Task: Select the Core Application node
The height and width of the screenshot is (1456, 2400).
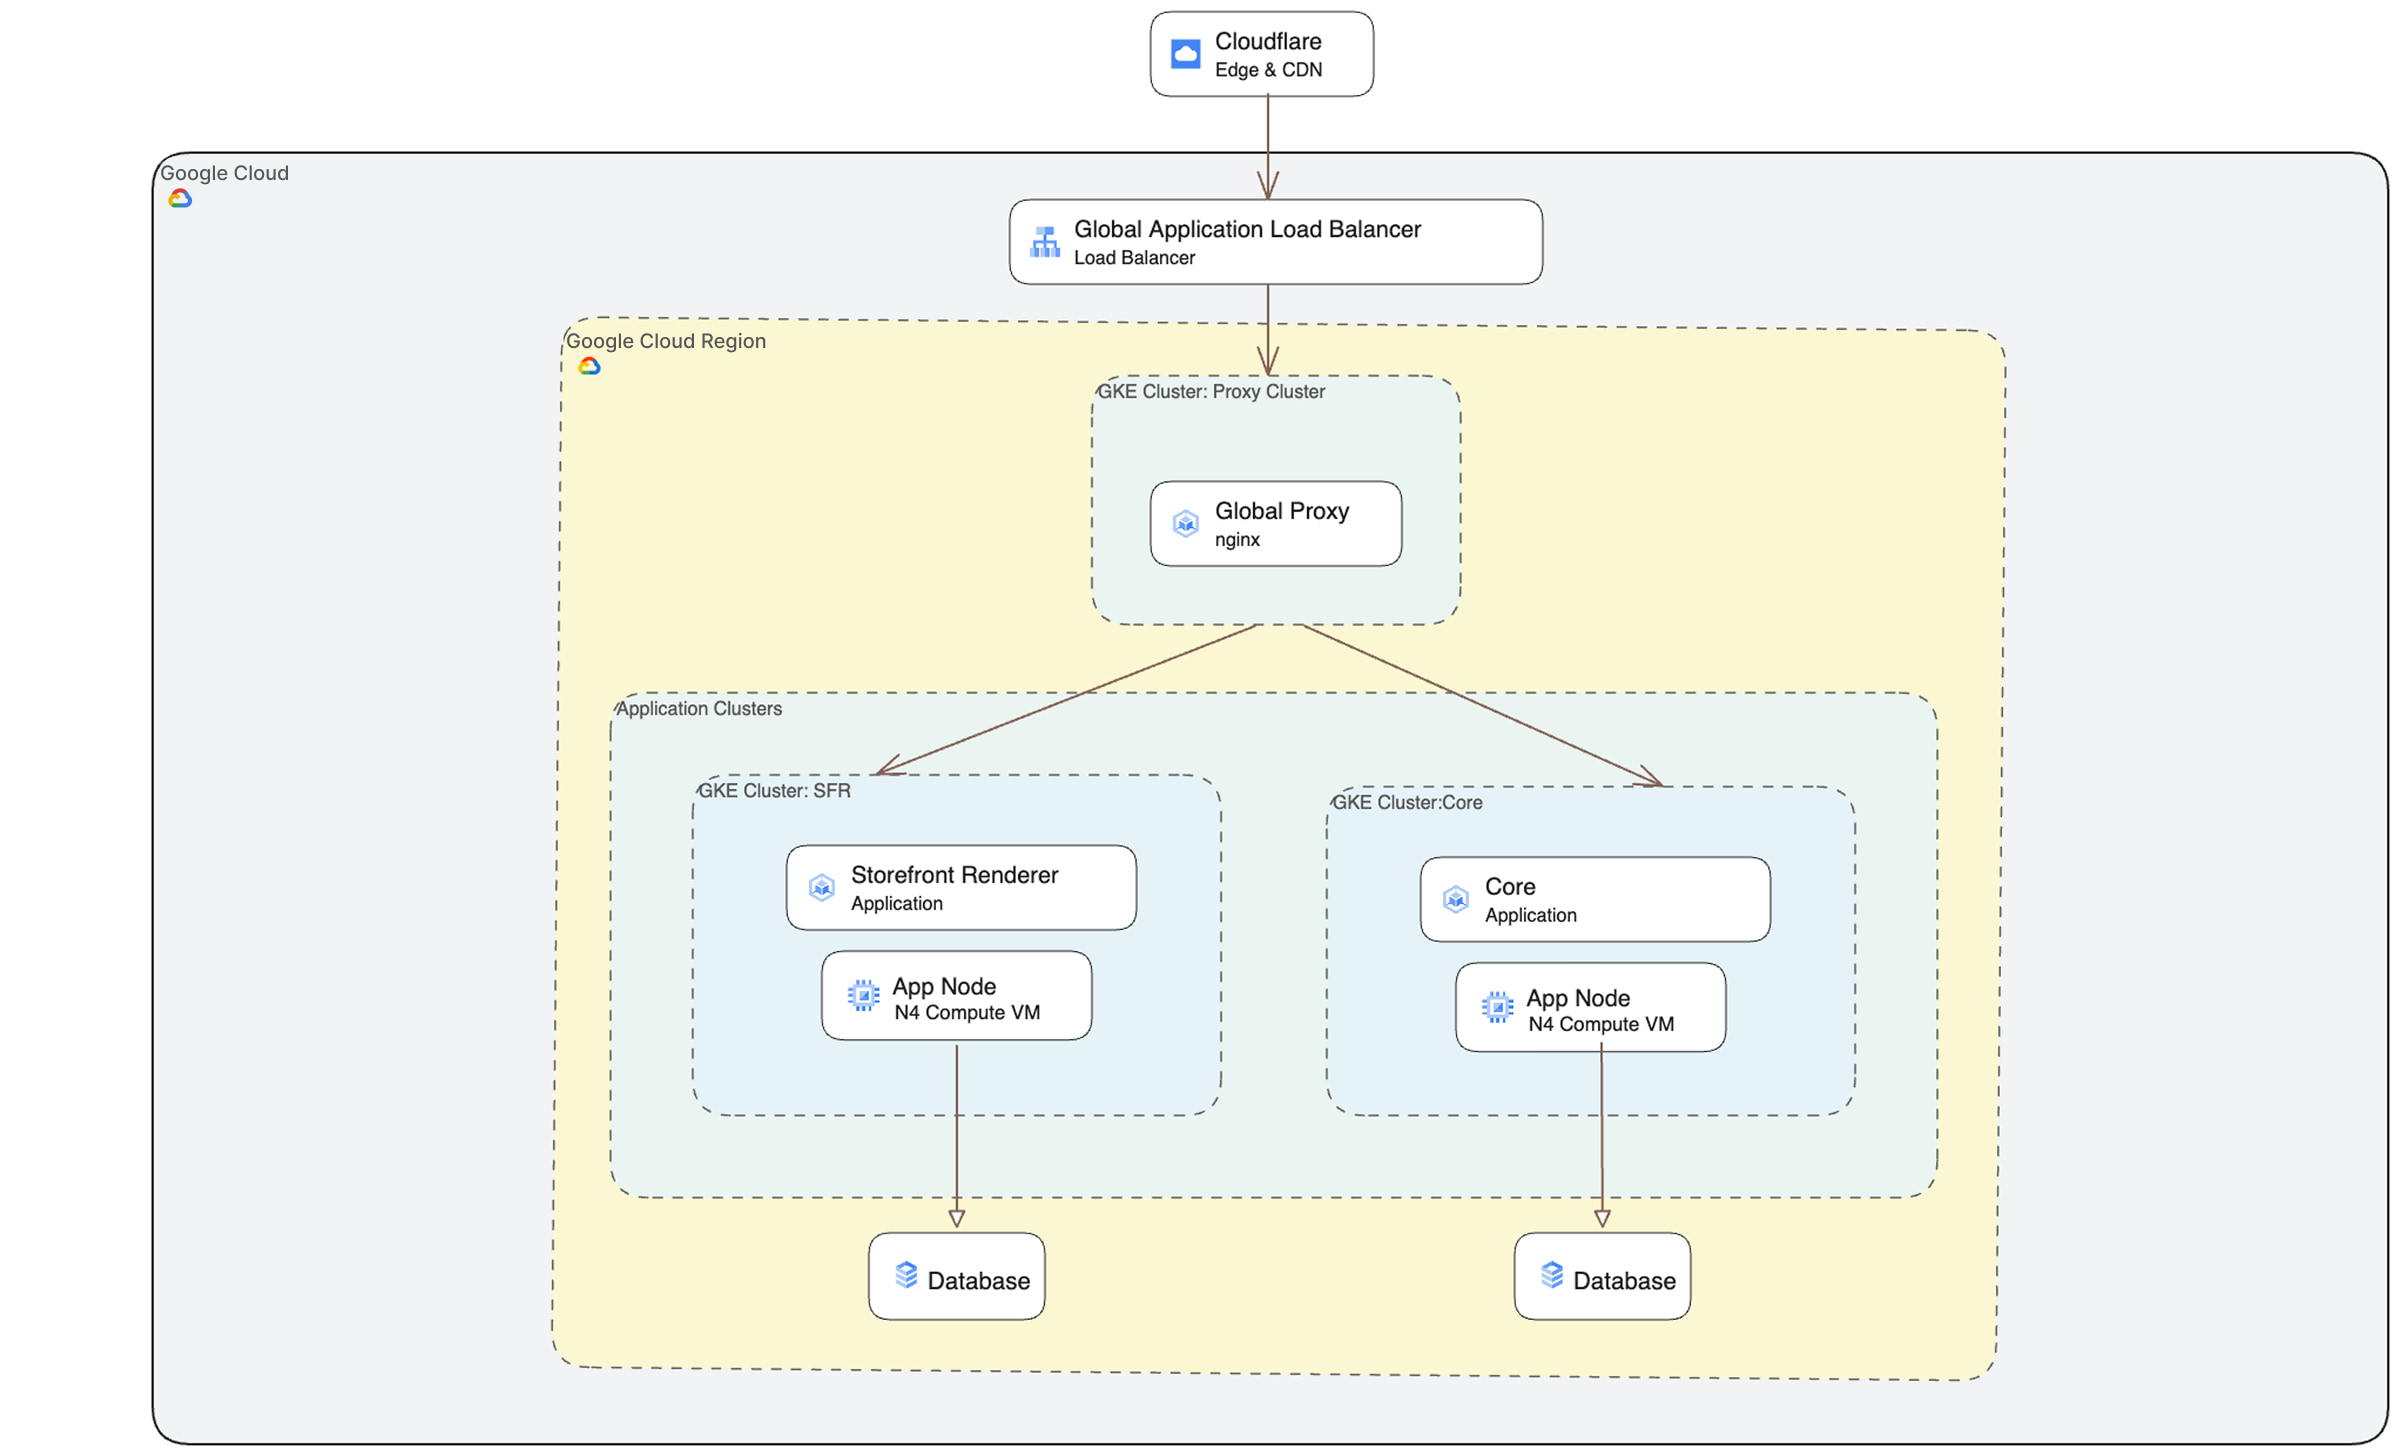Action: [1594, 899]
